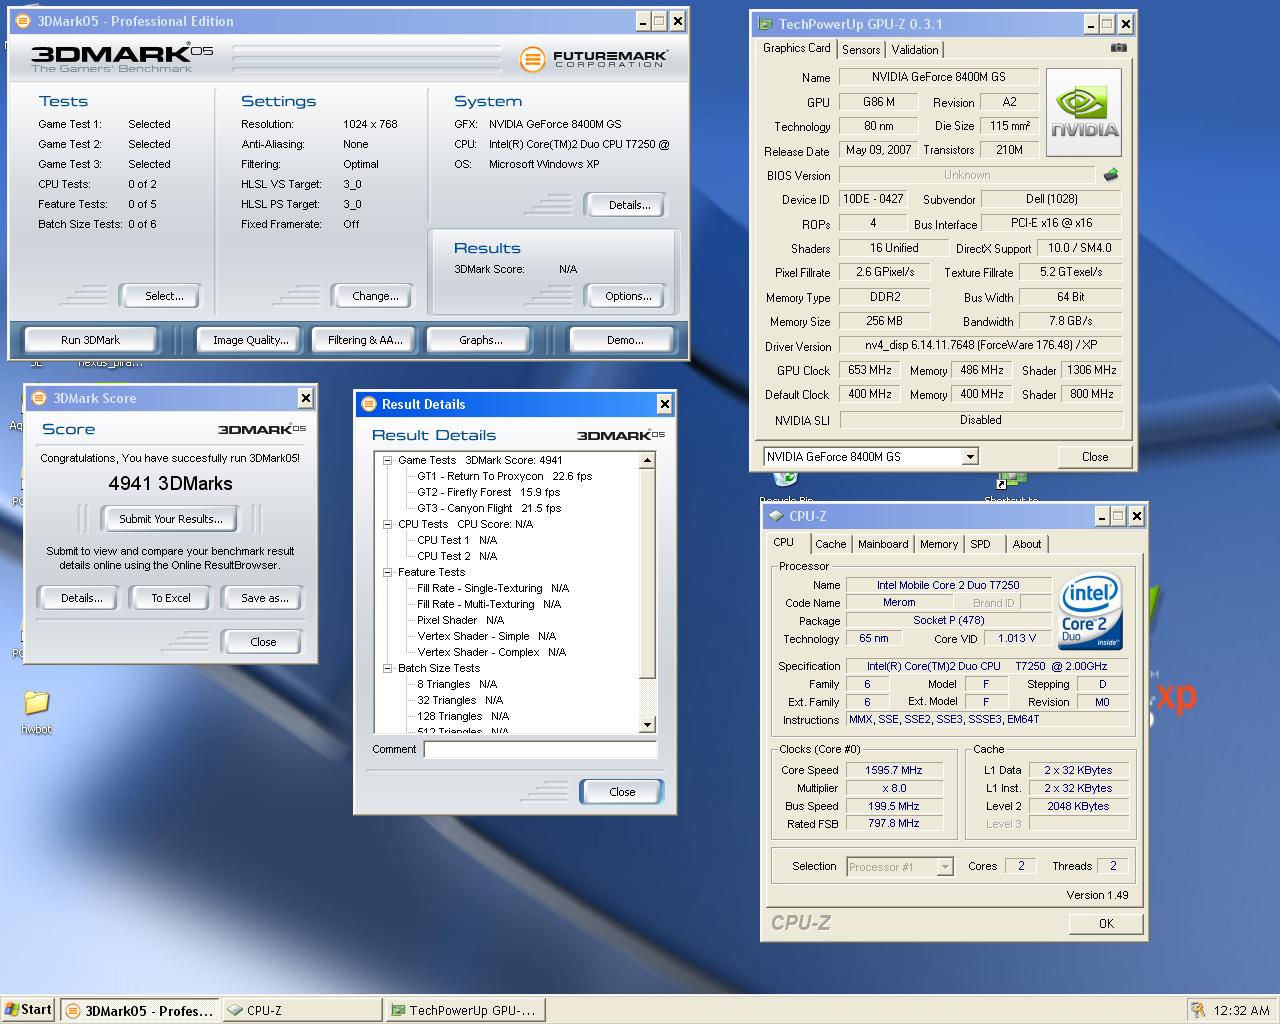Click the Result Details title bar icon
The height and width of the screenshot is (1024, 1280).
368,404
